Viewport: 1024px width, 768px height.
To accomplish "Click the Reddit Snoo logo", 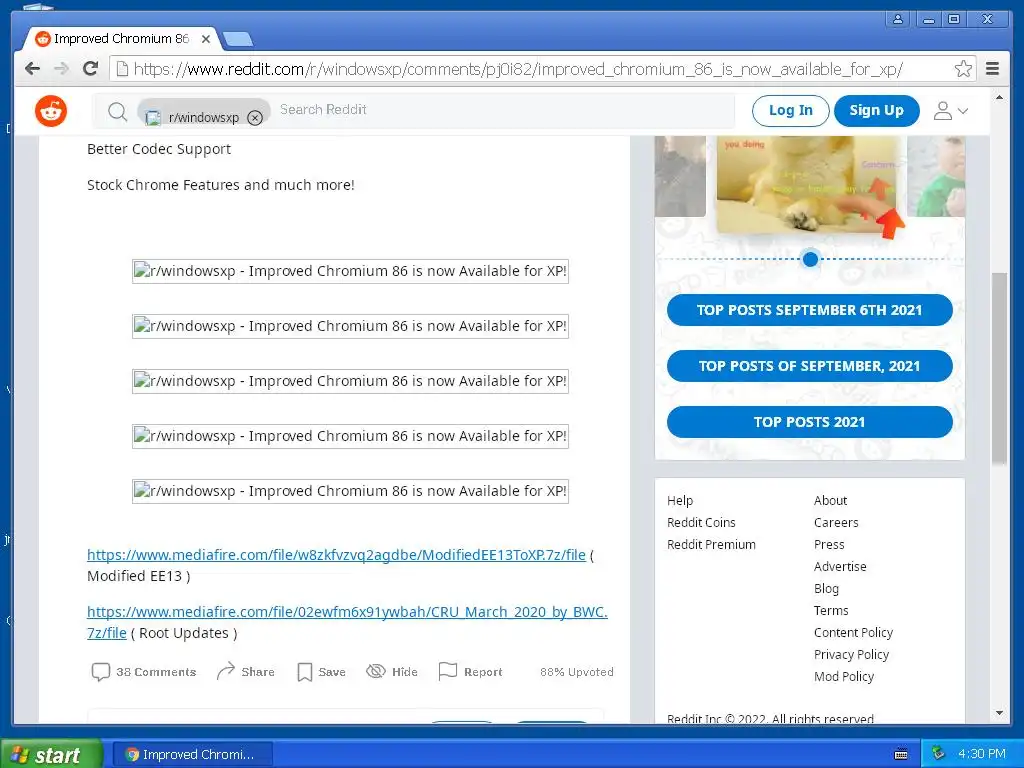I will (x=51, y=111).
